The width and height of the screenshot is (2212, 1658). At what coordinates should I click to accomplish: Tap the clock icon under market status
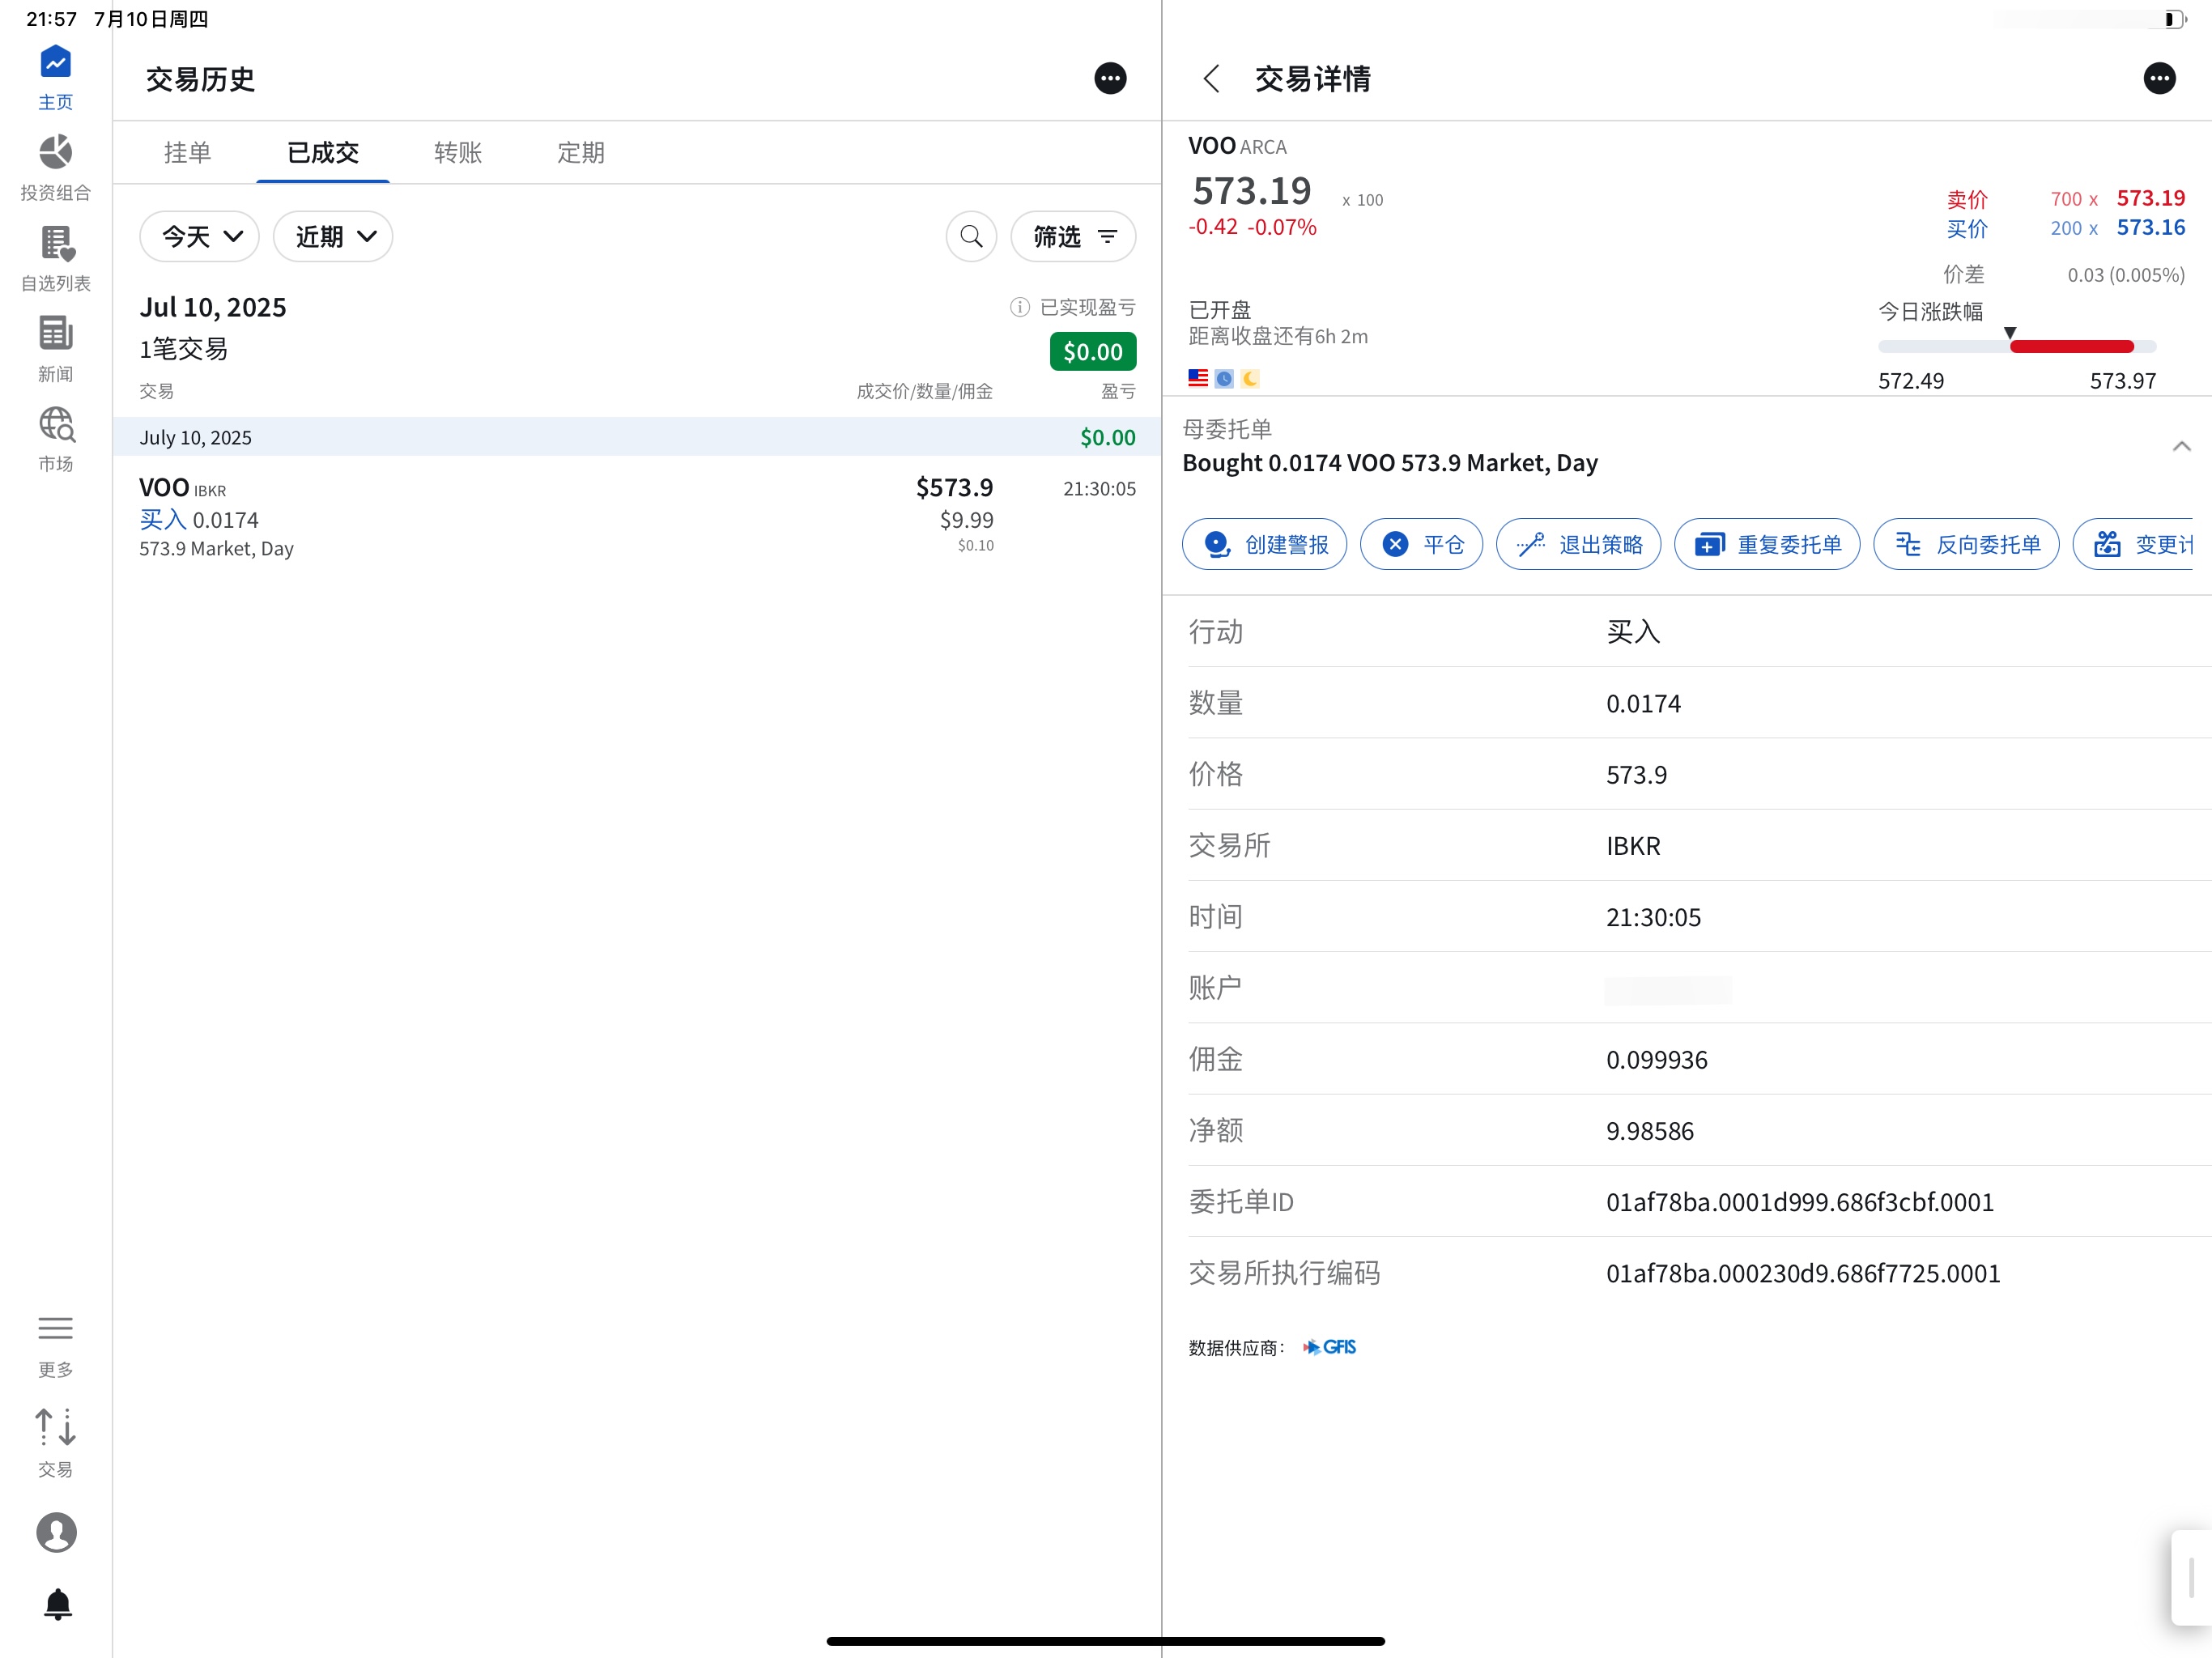[x=1224, y=378]
